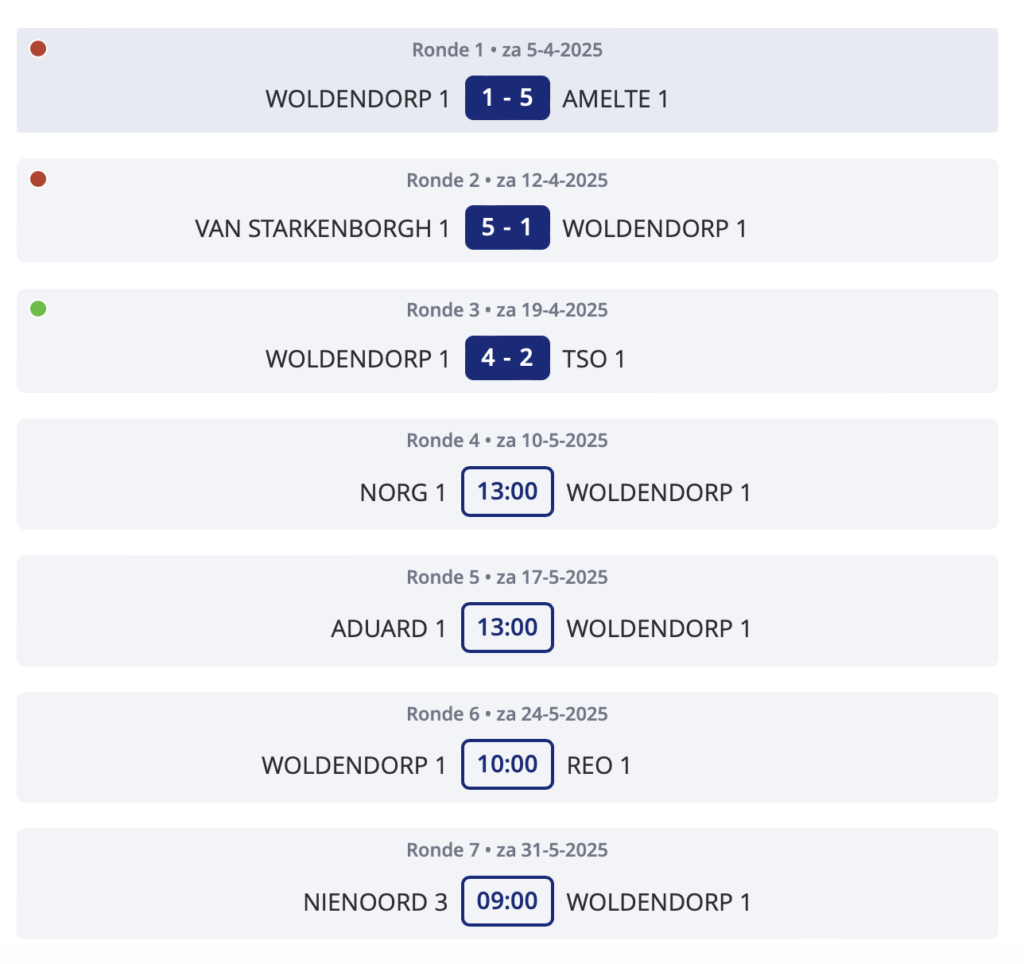Image resolution: width=1024 pixels, height=964 pixels.
Task: Click the Ronde 7 date header
Action: click(507, 850)
